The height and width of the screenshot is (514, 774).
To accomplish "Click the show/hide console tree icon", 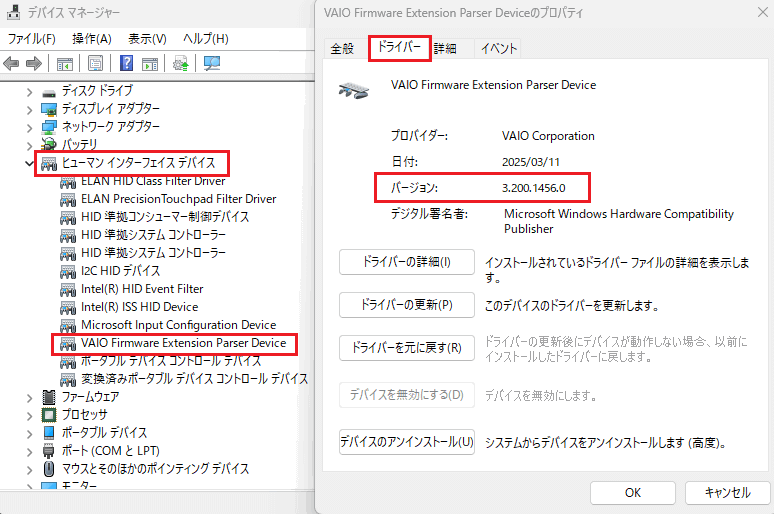I will pos(65,63).
